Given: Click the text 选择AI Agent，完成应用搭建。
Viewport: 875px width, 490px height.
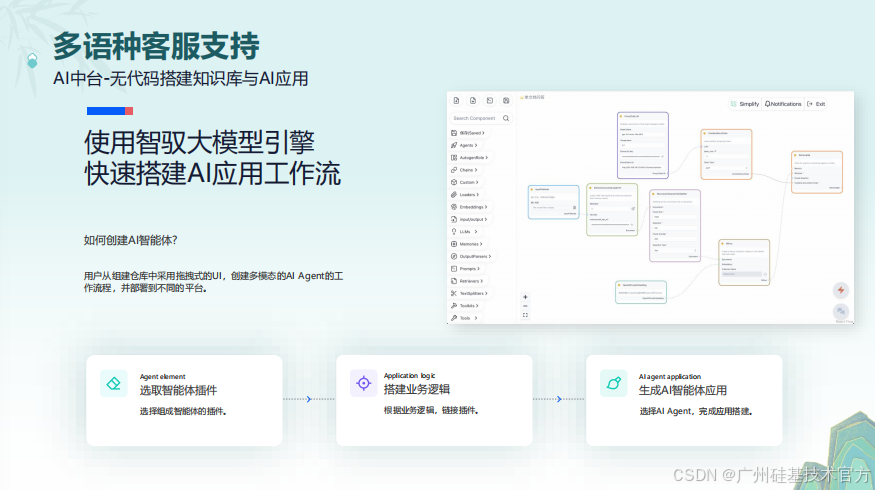Looking at the screenshot, I should [x=696, y=411].
